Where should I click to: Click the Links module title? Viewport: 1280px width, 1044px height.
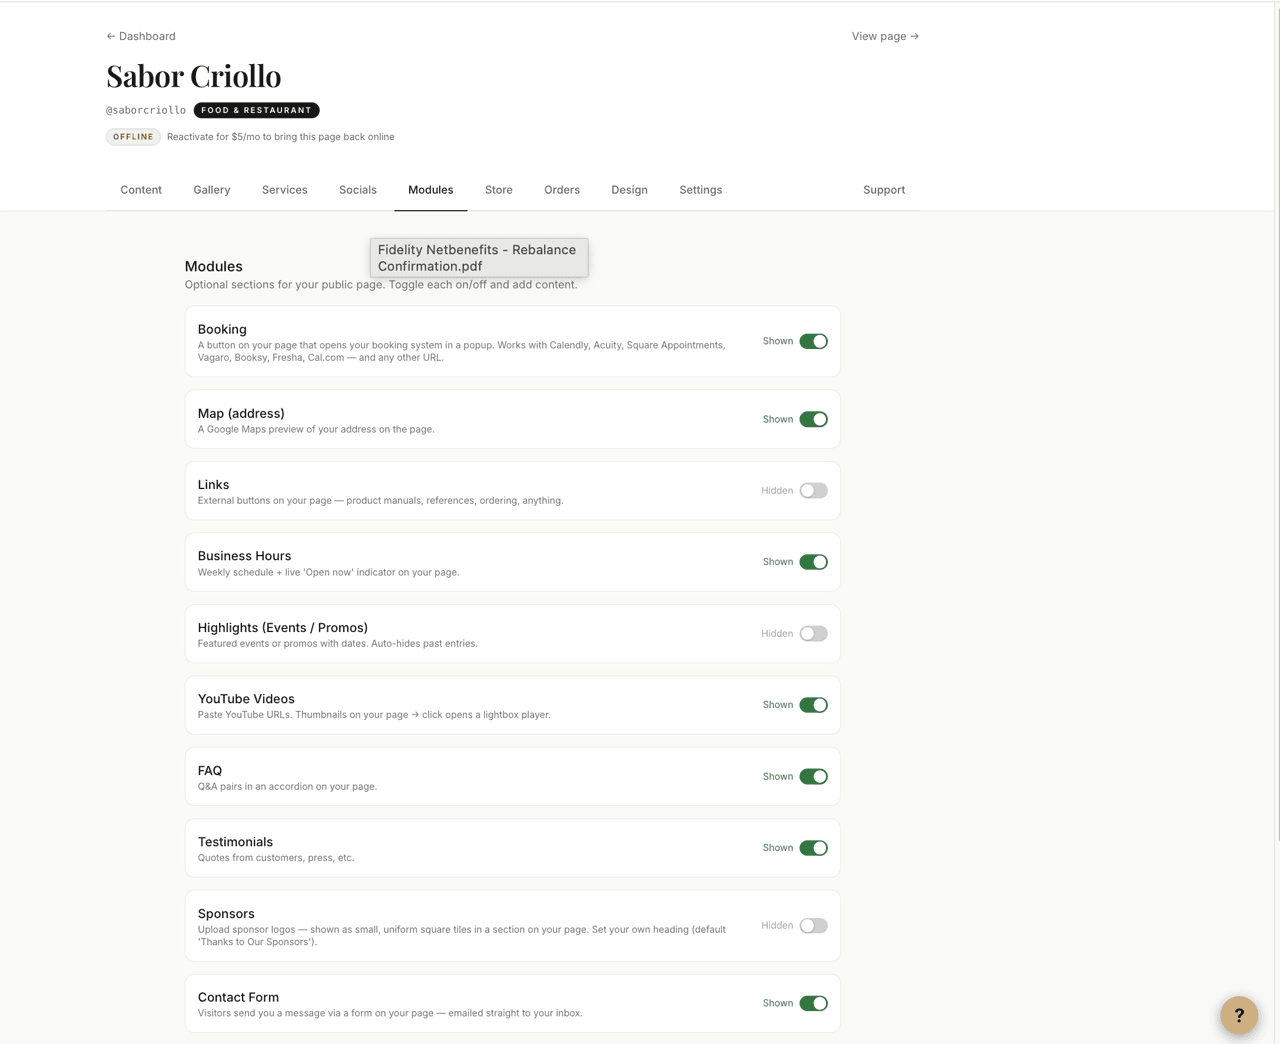pos(214,485)
